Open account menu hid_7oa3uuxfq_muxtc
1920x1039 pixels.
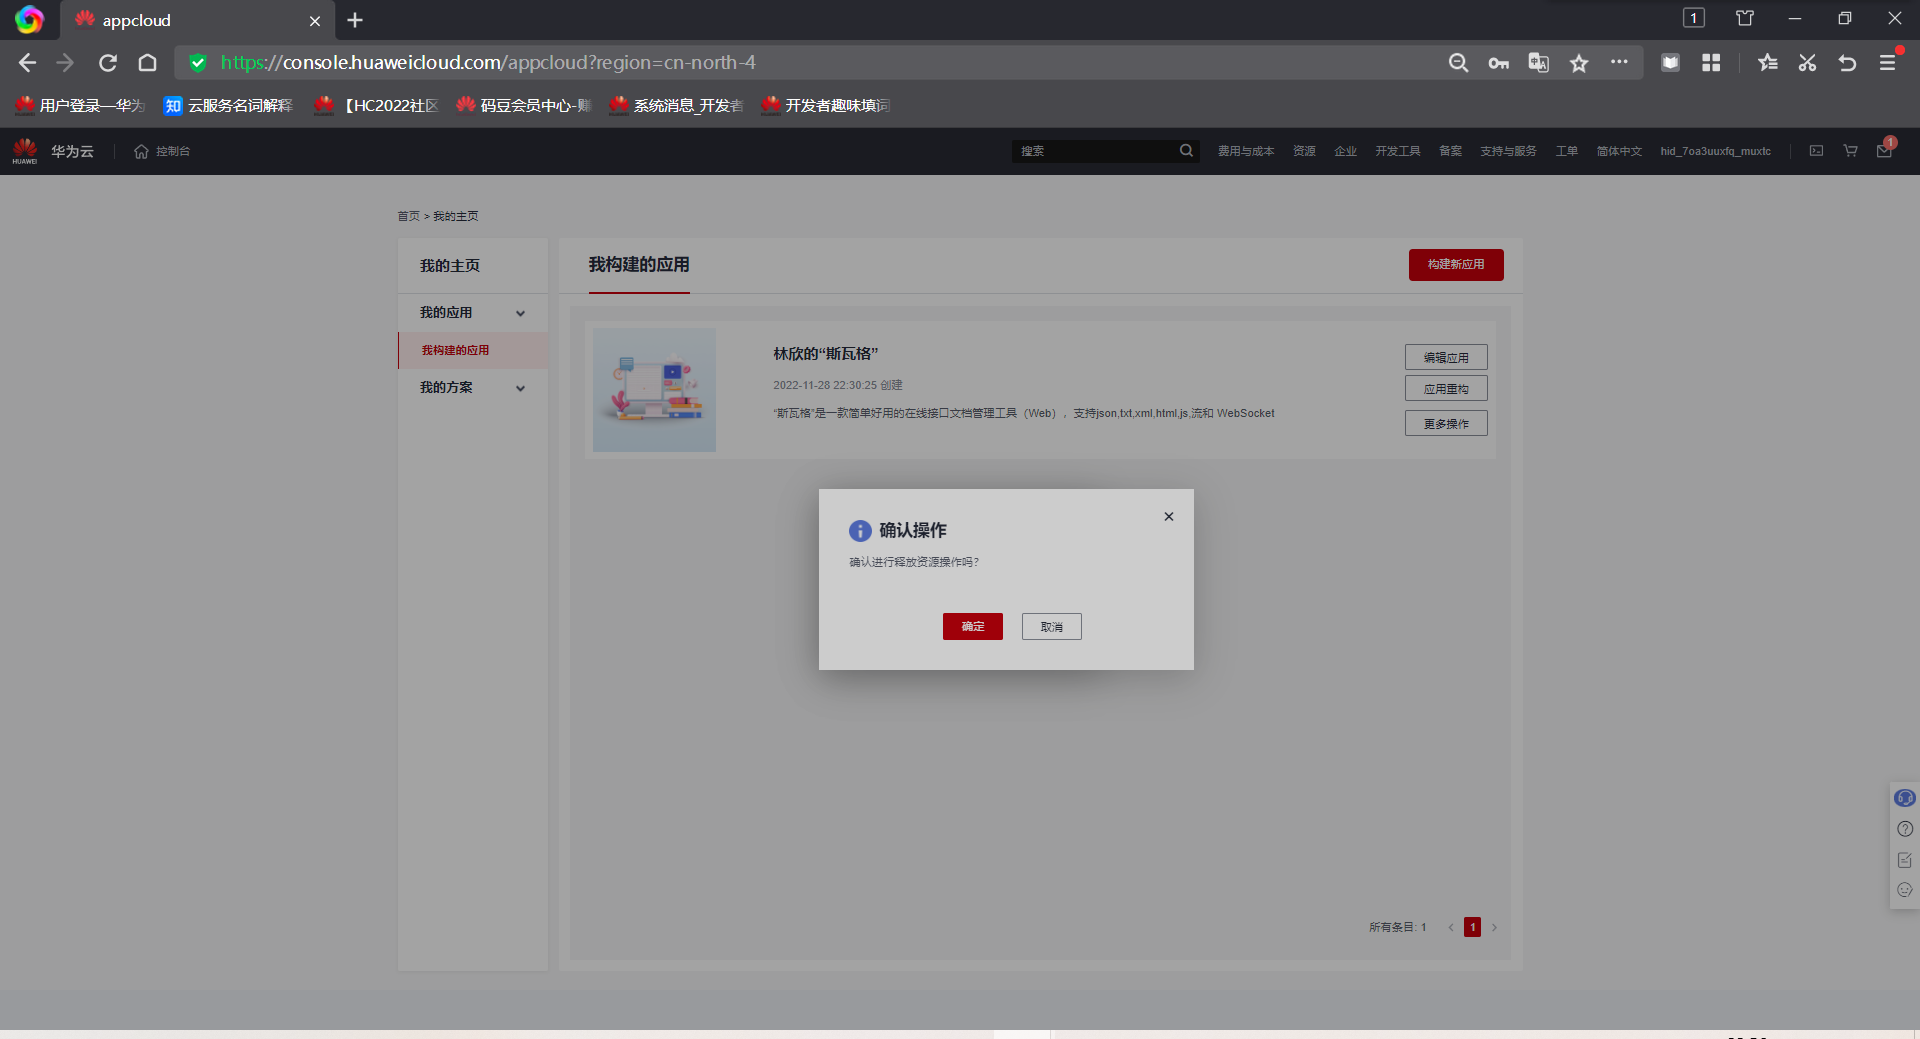pos(1715,151)
